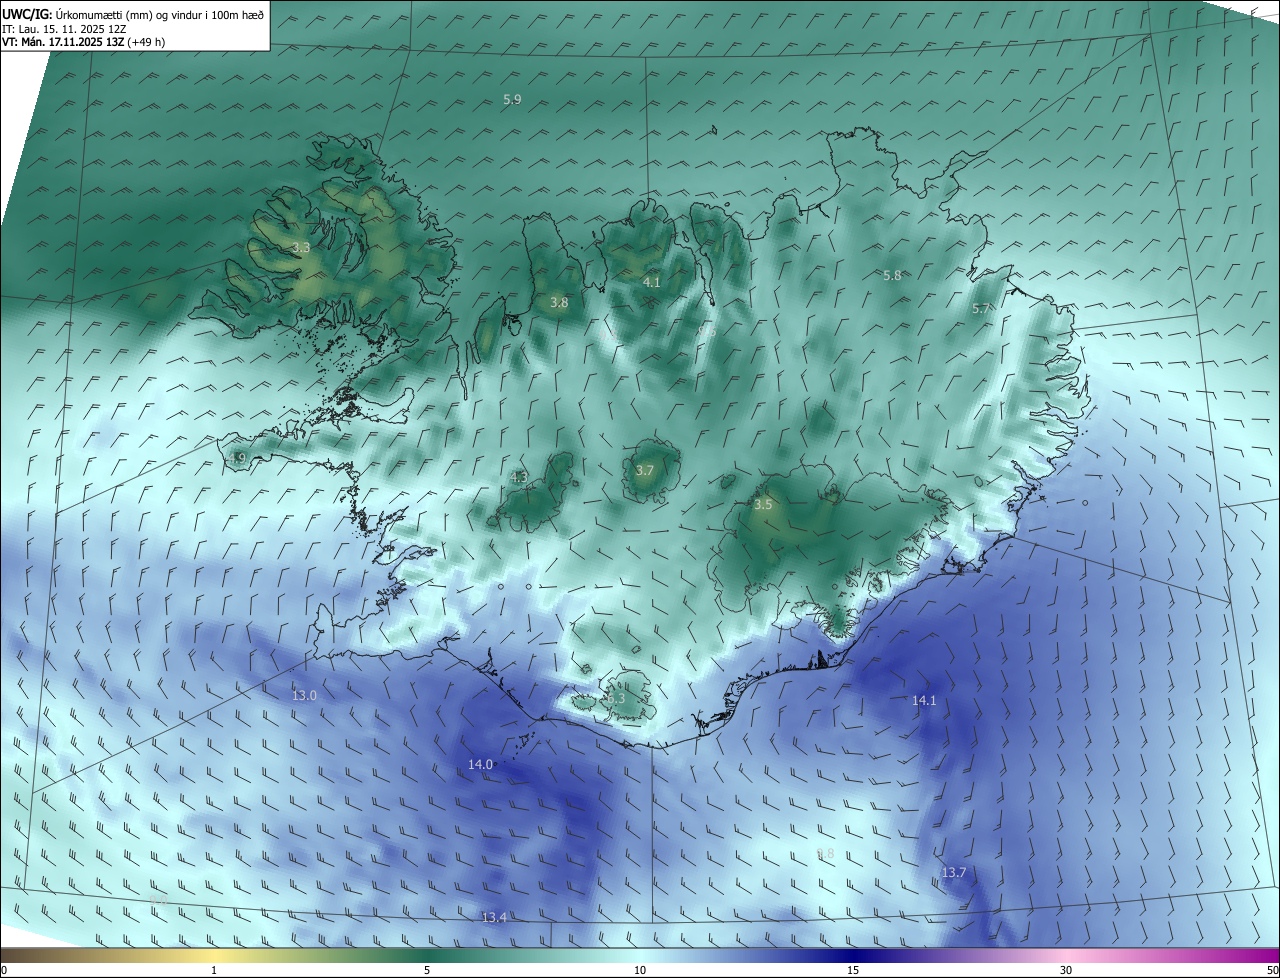Click the 3.5 value on the large glacier

pos(763,505)
